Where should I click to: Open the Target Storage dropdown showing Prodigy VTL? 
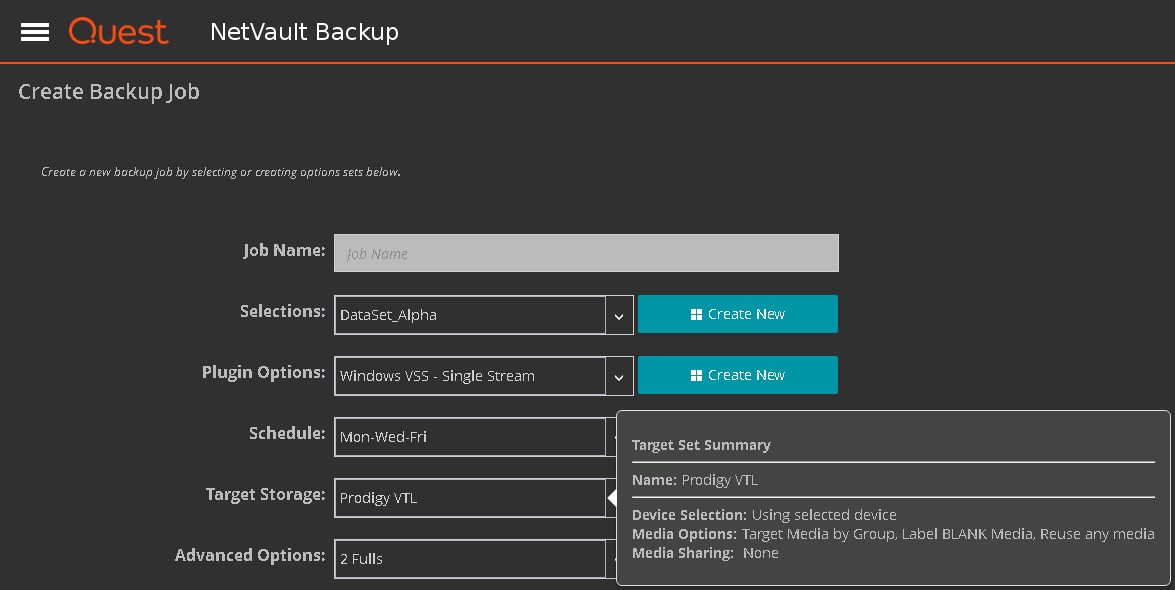470,498
